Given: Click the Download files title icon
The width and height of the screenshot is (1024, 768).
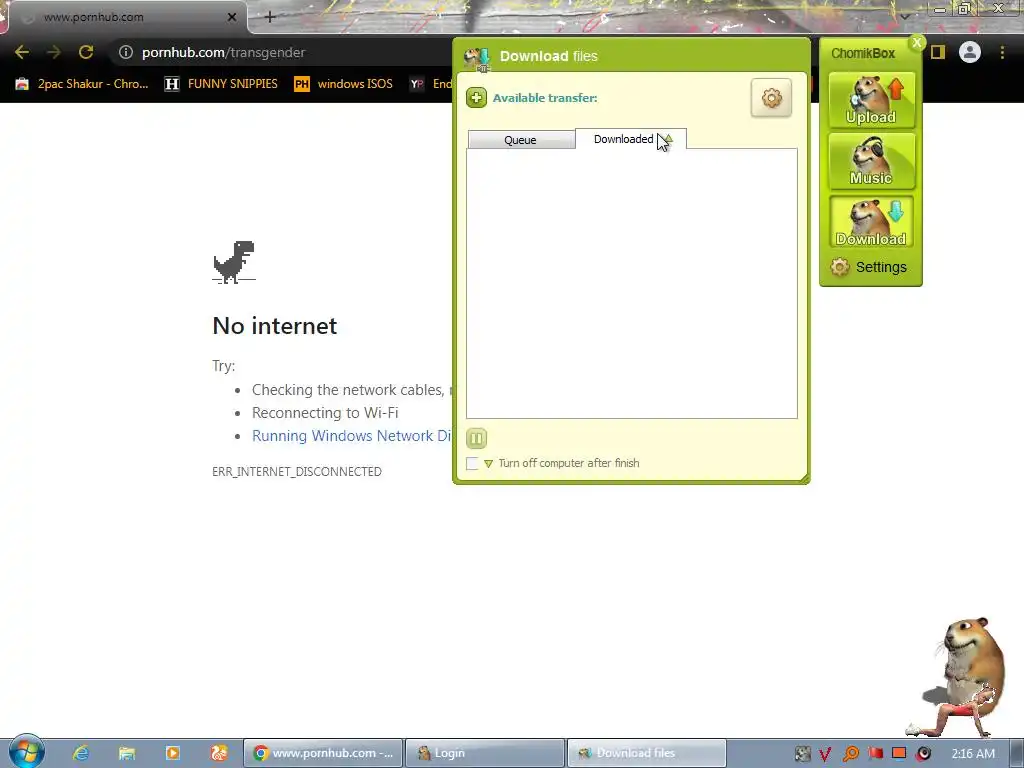Looking at the screenshot, I should pyautogui.click(x=477, y=59).
